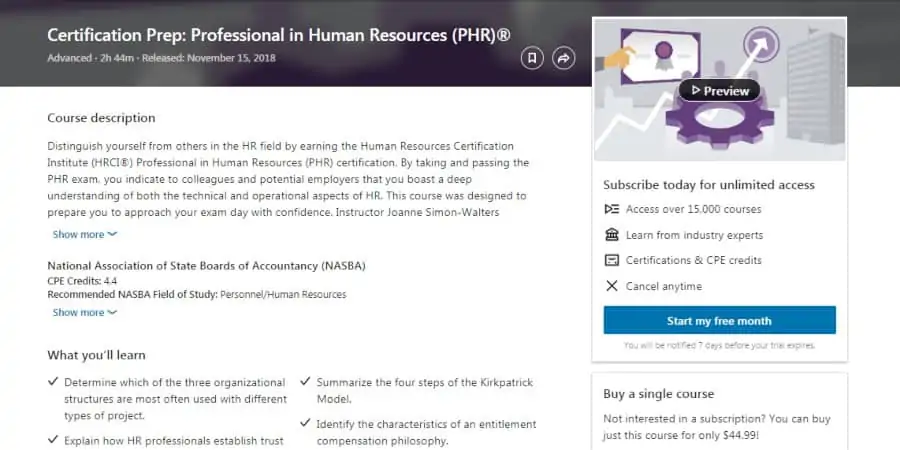The image size is (900, 450).
Task: Click checkmark beside 'Identify the characteristics'
Action: coord(305,424)
